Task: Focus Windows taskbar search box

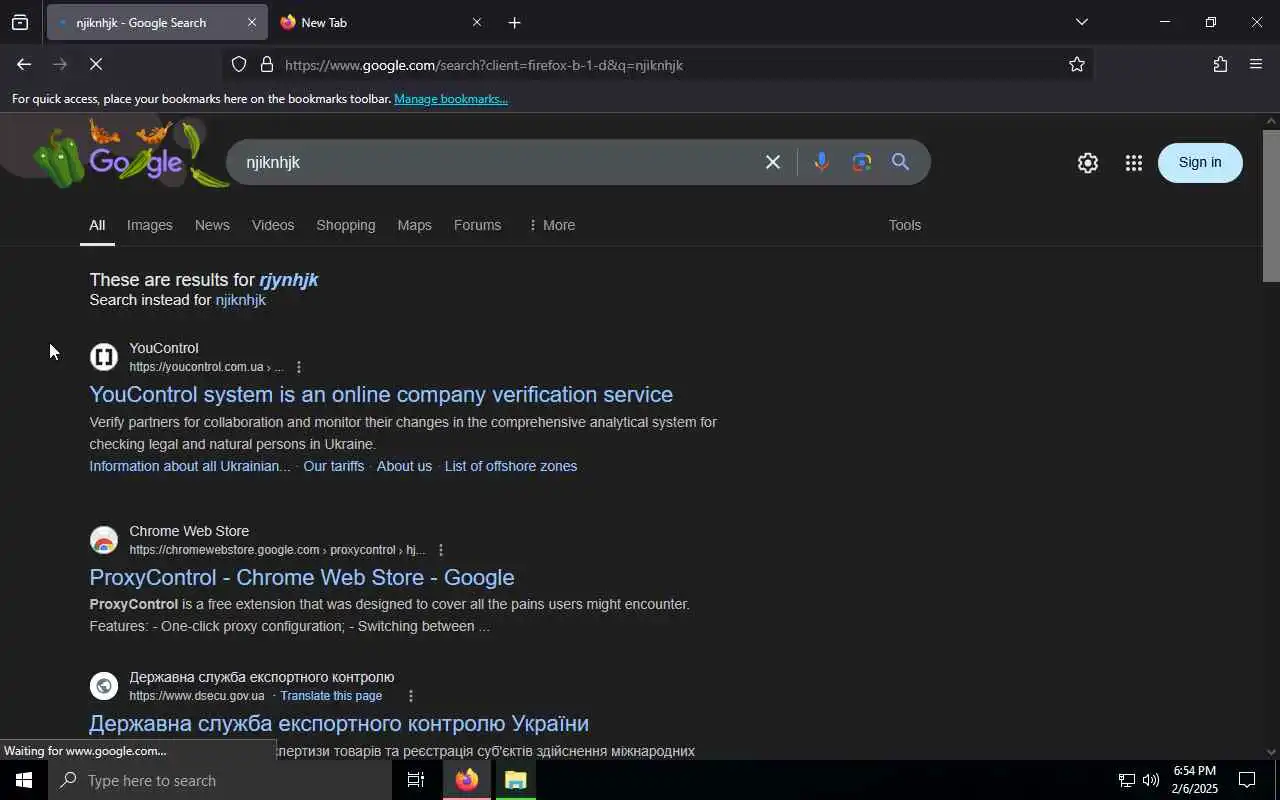Action: (220, 780)
